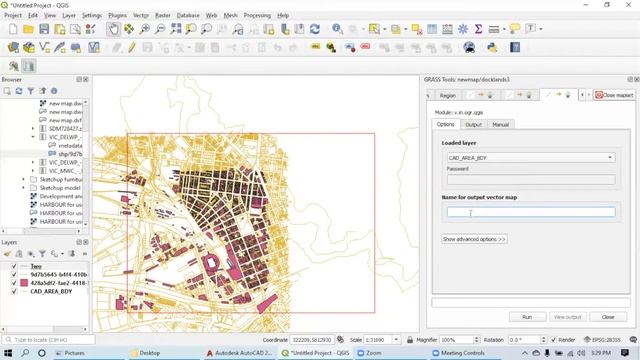The height and width of the screenshot is (360, 640).
Task: Click Close button in GRASS Tools
Action: [x=608, y=317]
